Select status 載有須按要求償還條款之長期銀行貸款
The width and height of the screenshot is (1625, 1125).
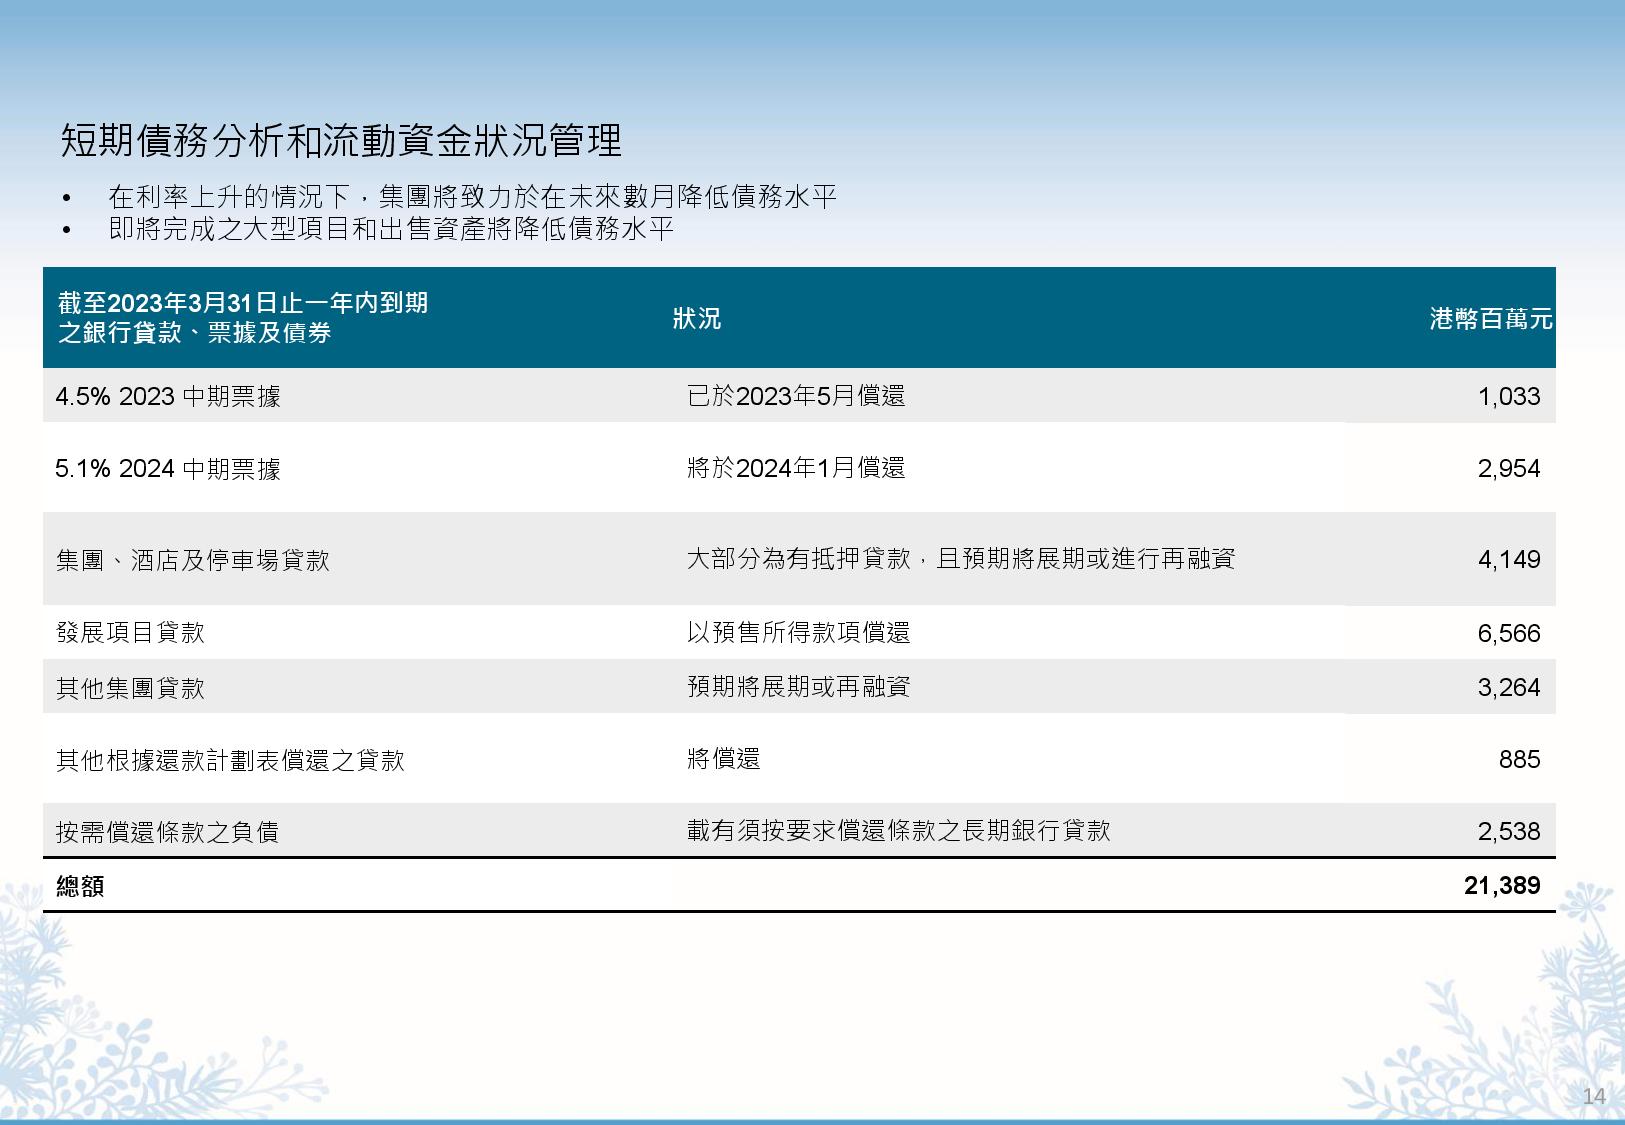coord(898,830)
